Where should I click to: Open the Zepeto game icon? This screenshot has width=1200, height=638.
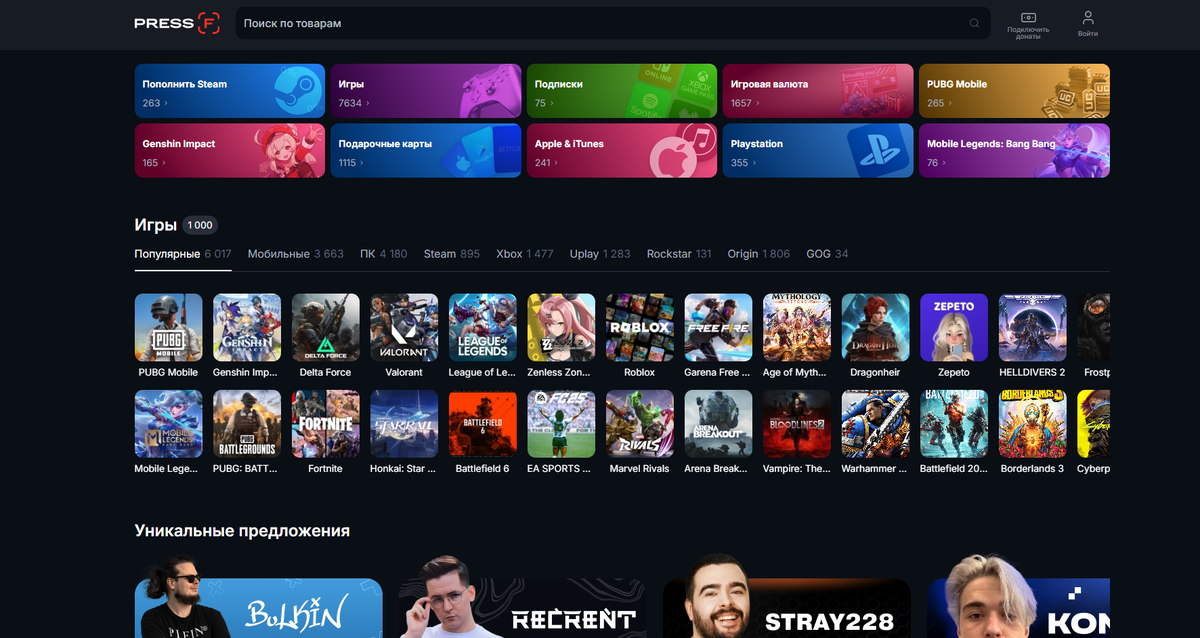(x=954, y=327)
